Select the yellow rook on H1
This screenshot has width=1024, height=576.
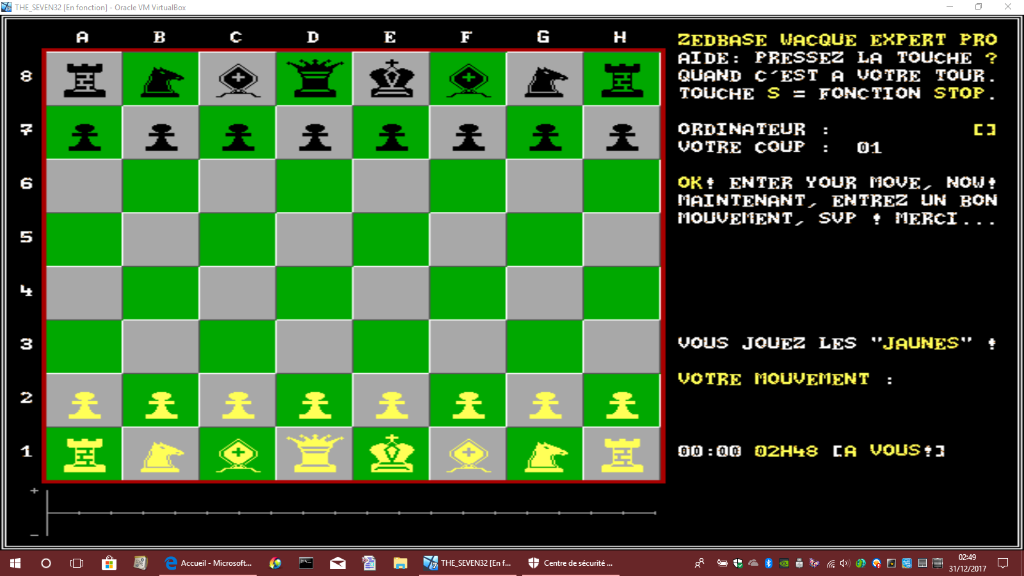tap(621, 454)
